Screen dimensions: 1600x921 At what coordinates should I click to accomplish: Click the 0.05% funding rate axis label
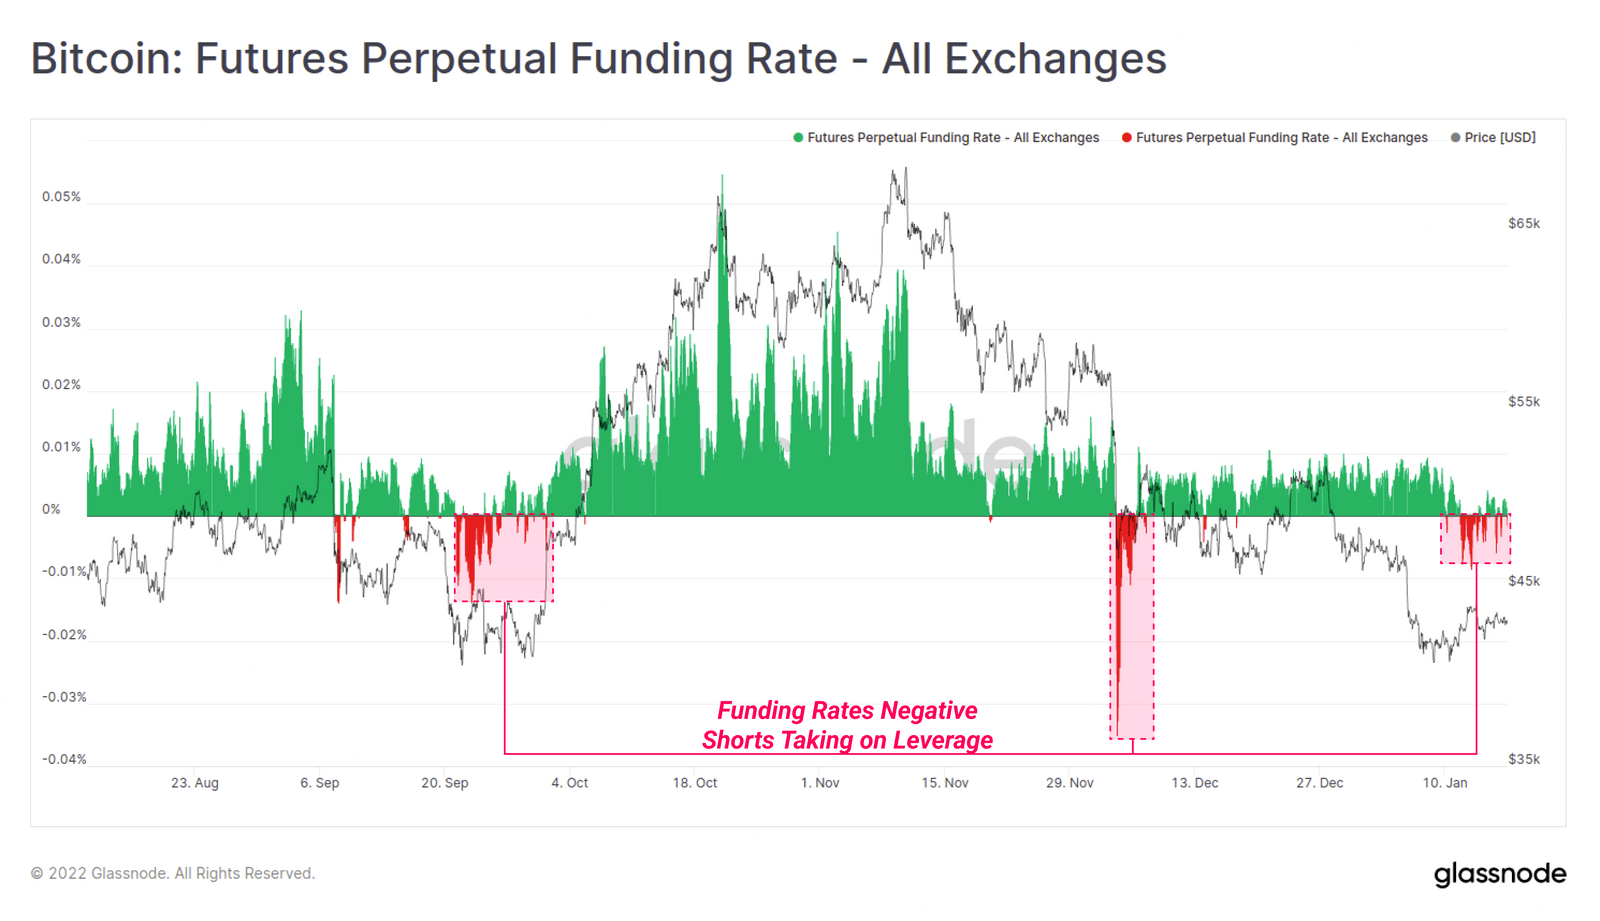click(x=61, y=197)
